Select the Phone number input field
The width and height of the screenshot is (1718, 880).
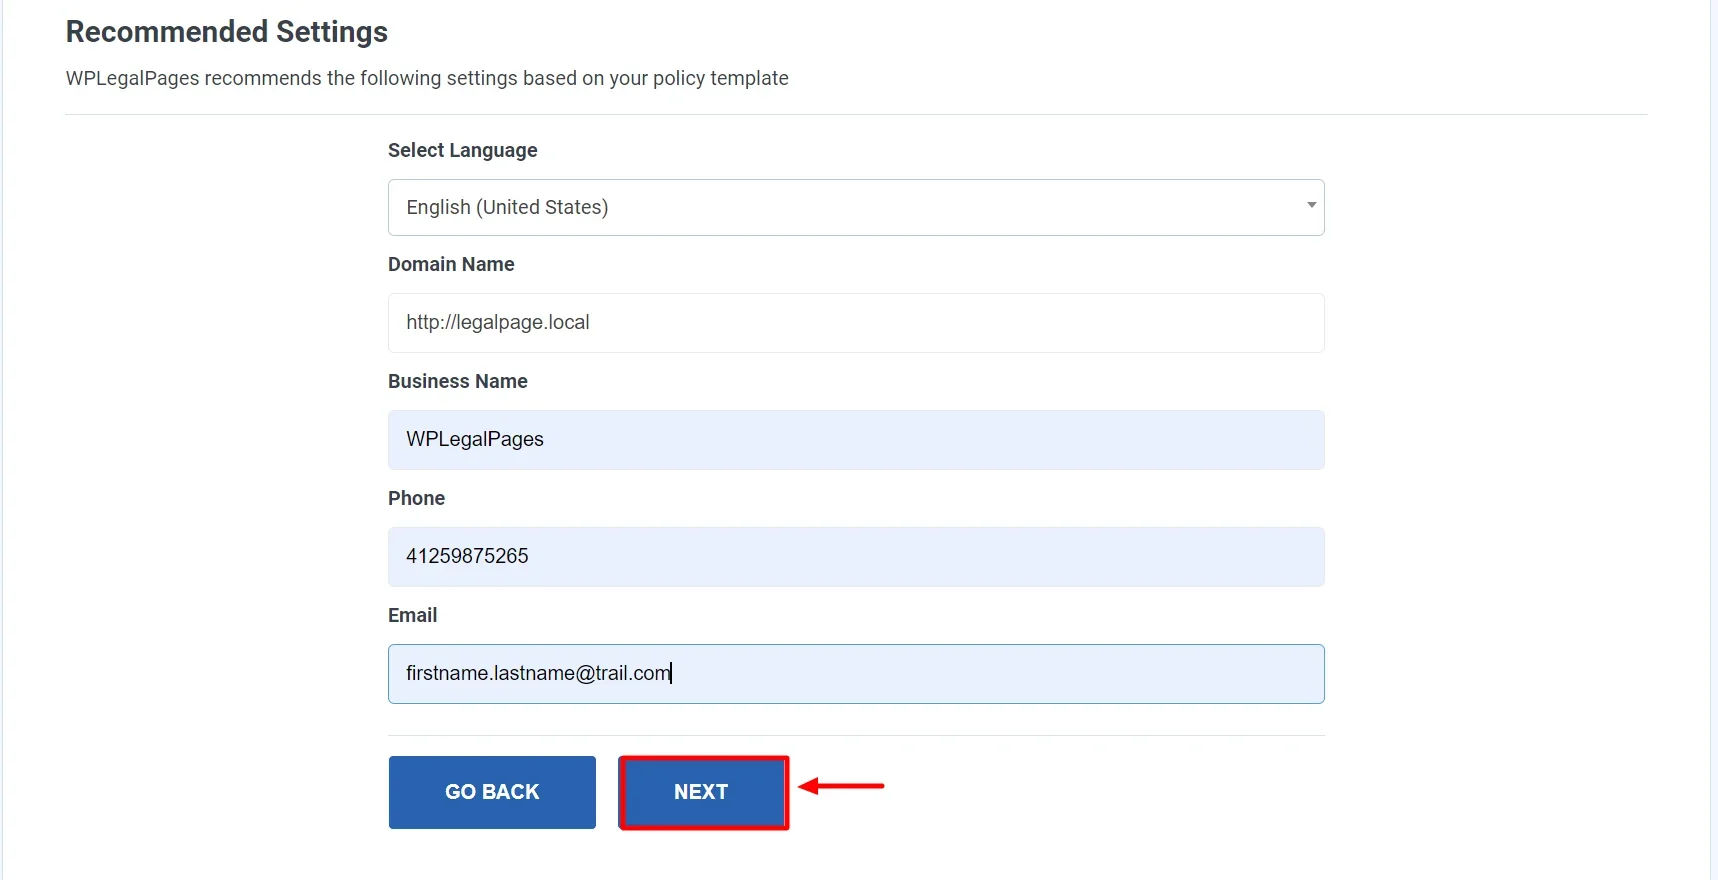click(855, 557)
